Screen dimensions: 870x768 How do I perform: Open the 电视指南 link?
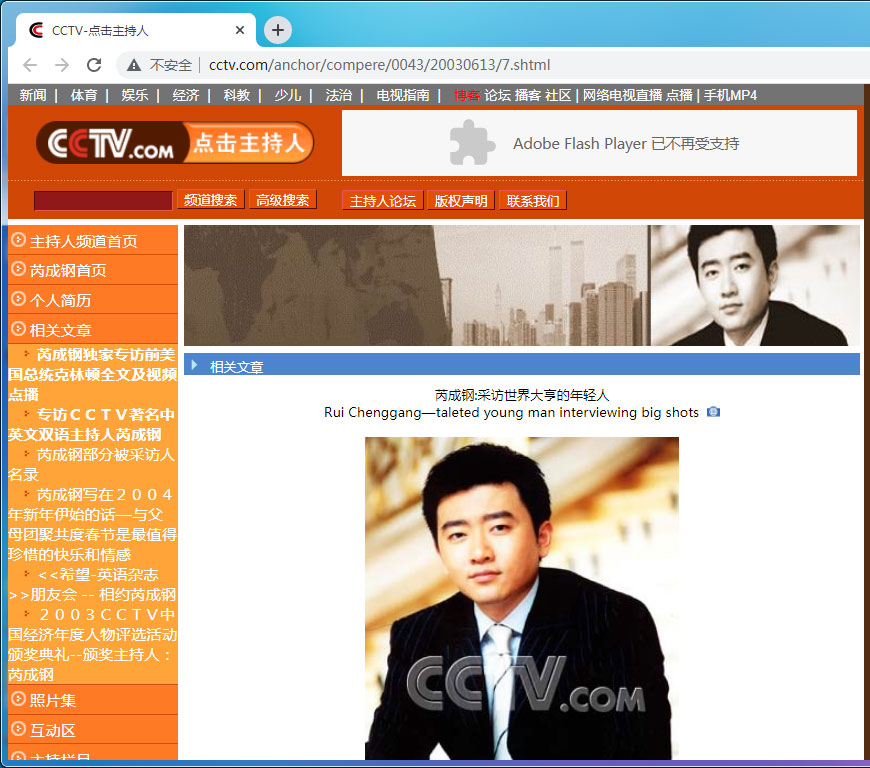(x=403, y=95)
